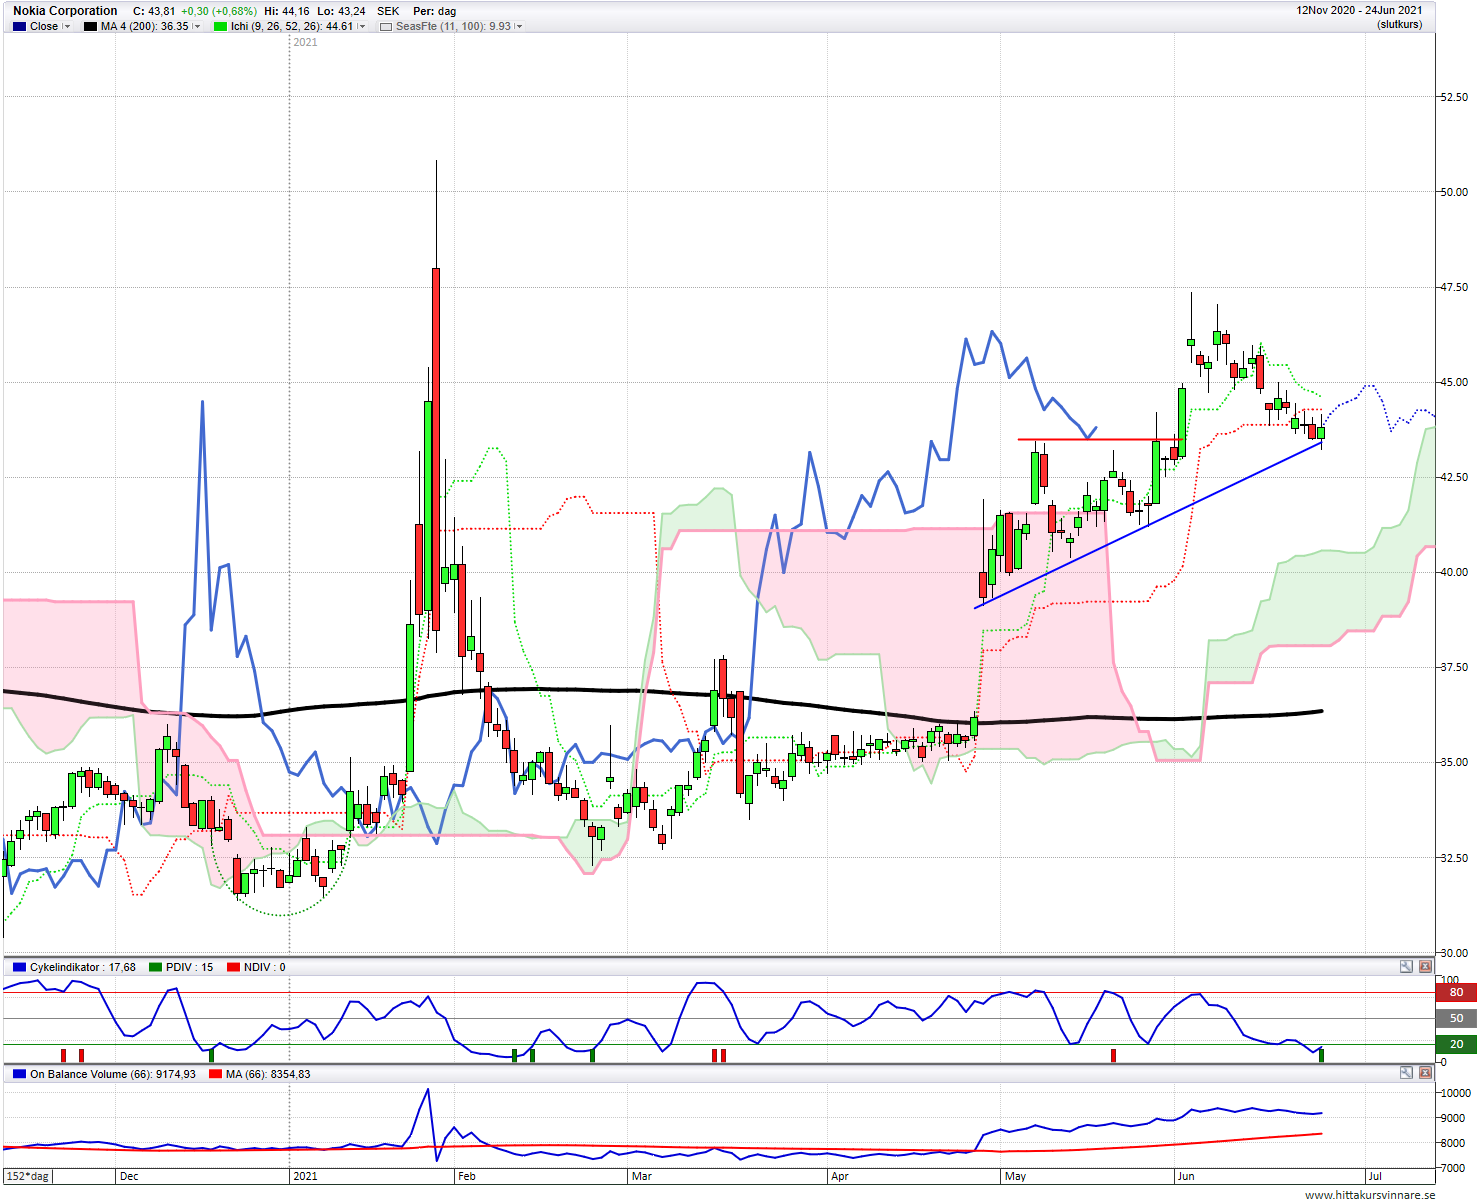Image resolution: width=1480 pixels, height=1200 pixels.
Task: Click the '152*dag' range box
Action: pyautogui.click(x=28, y=1176)
